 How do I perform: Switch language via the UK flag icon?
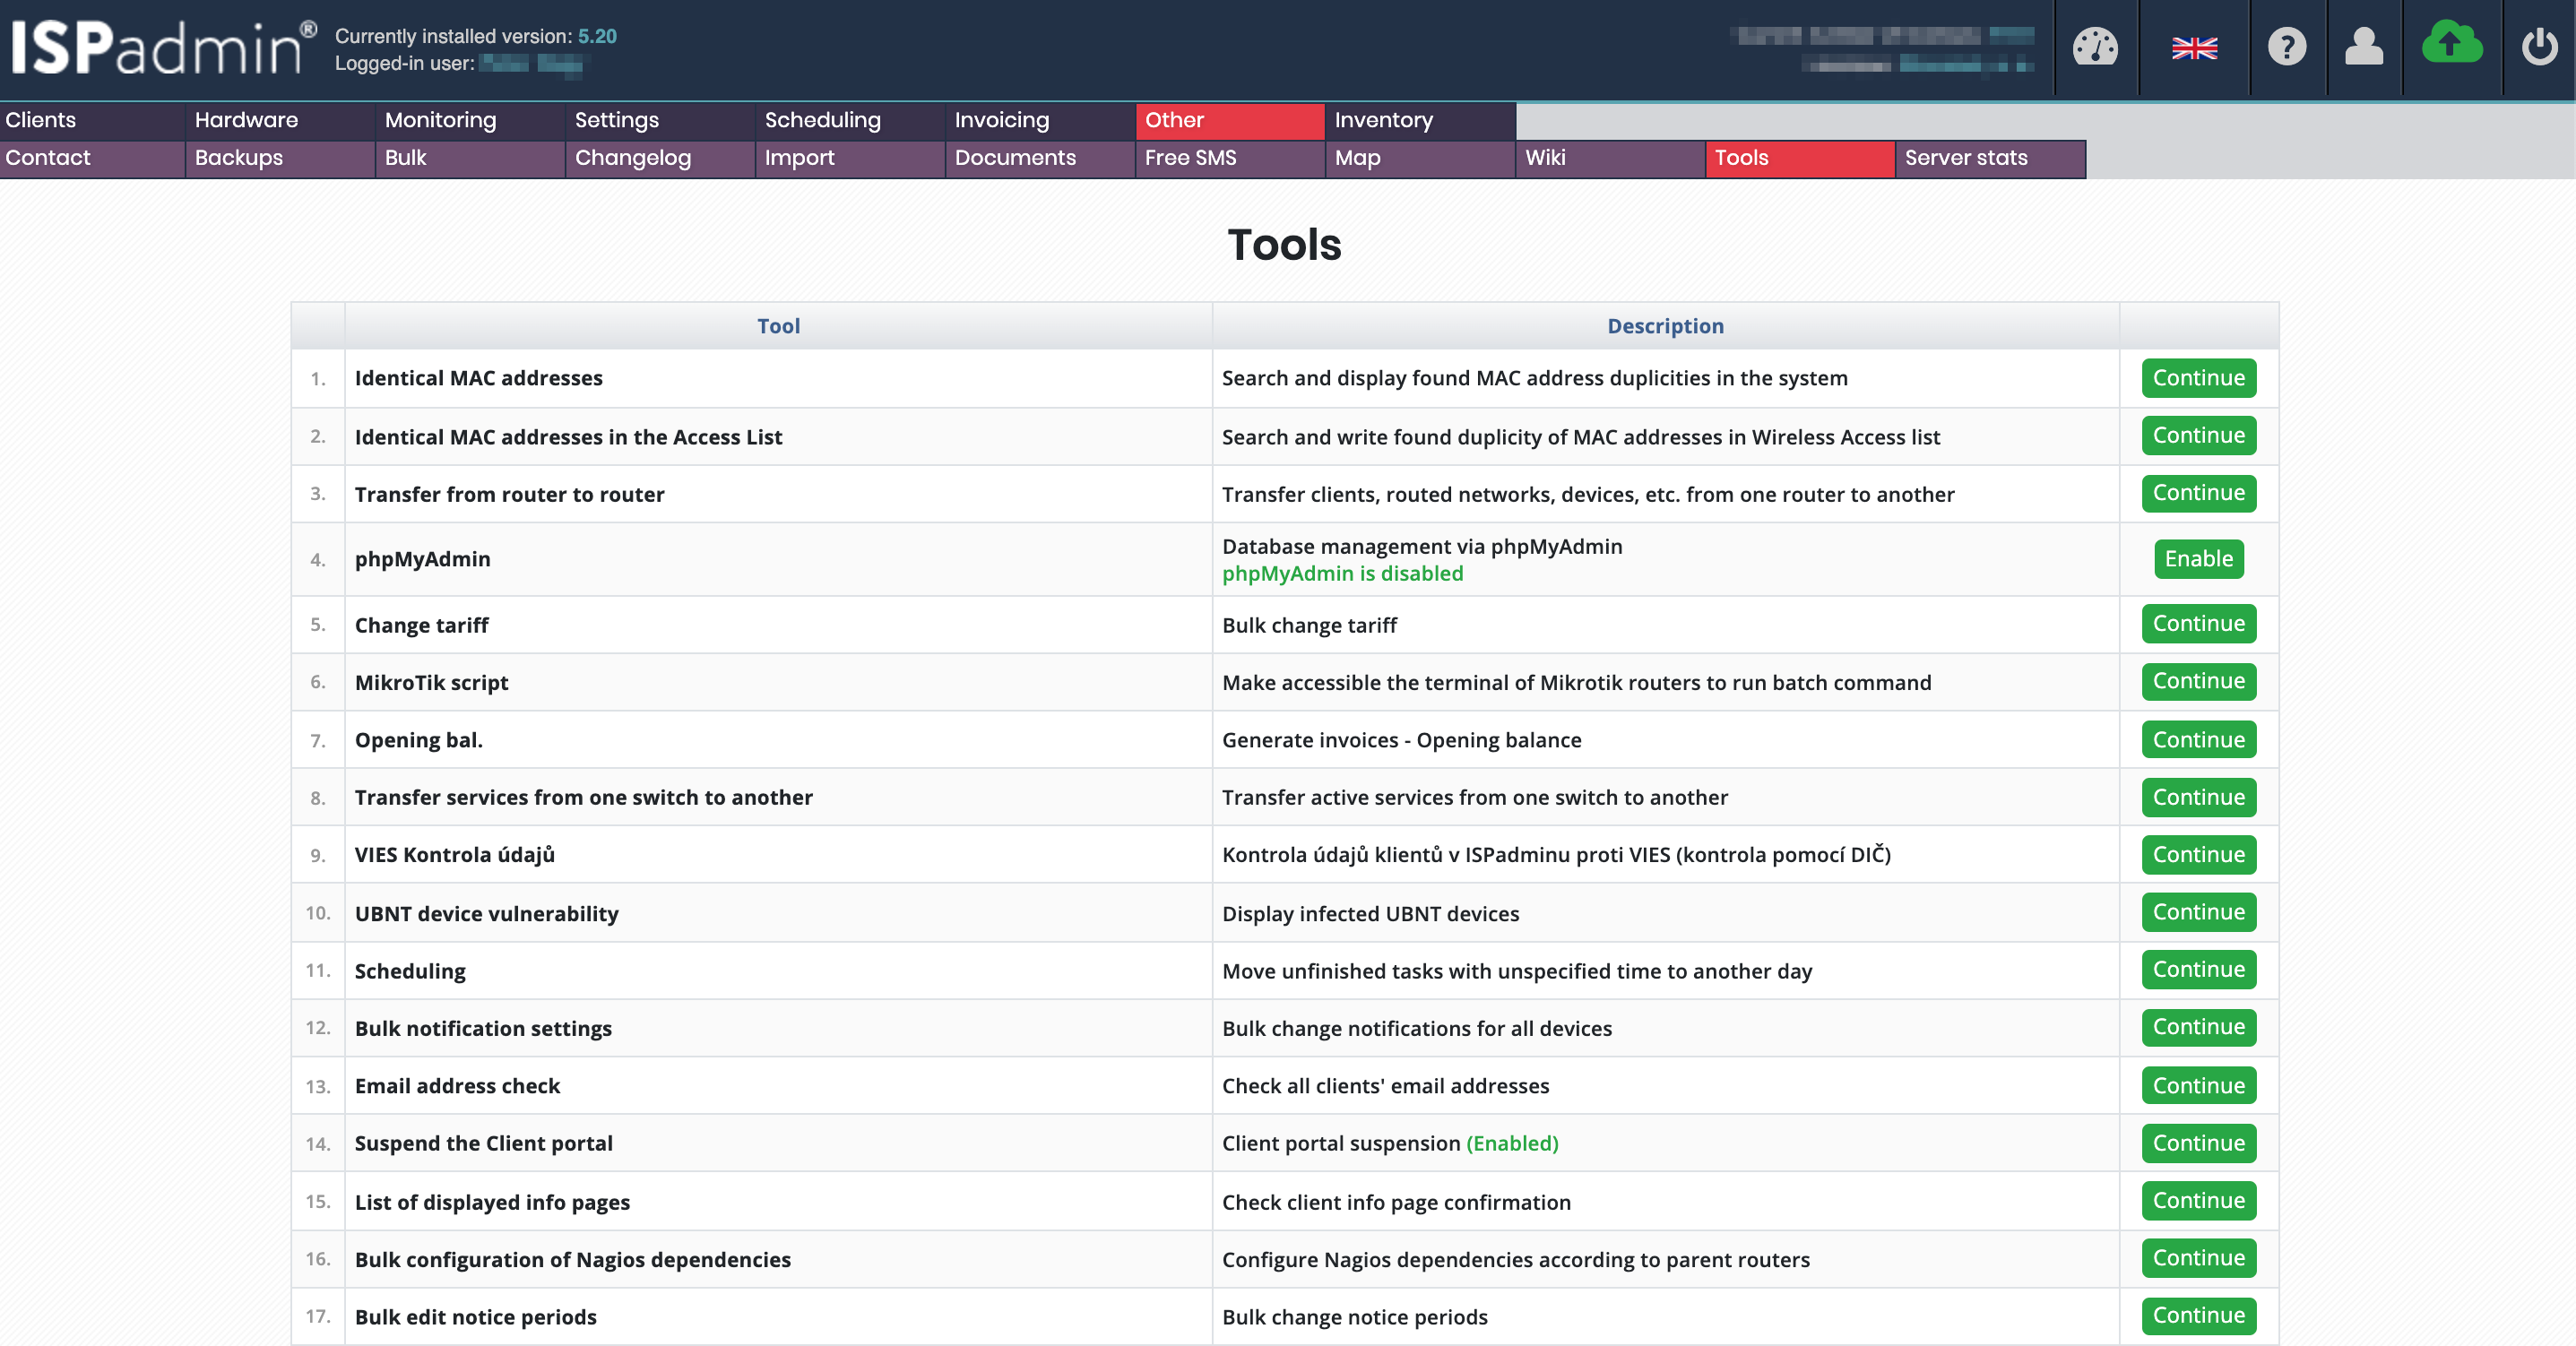pos(2194,48)
